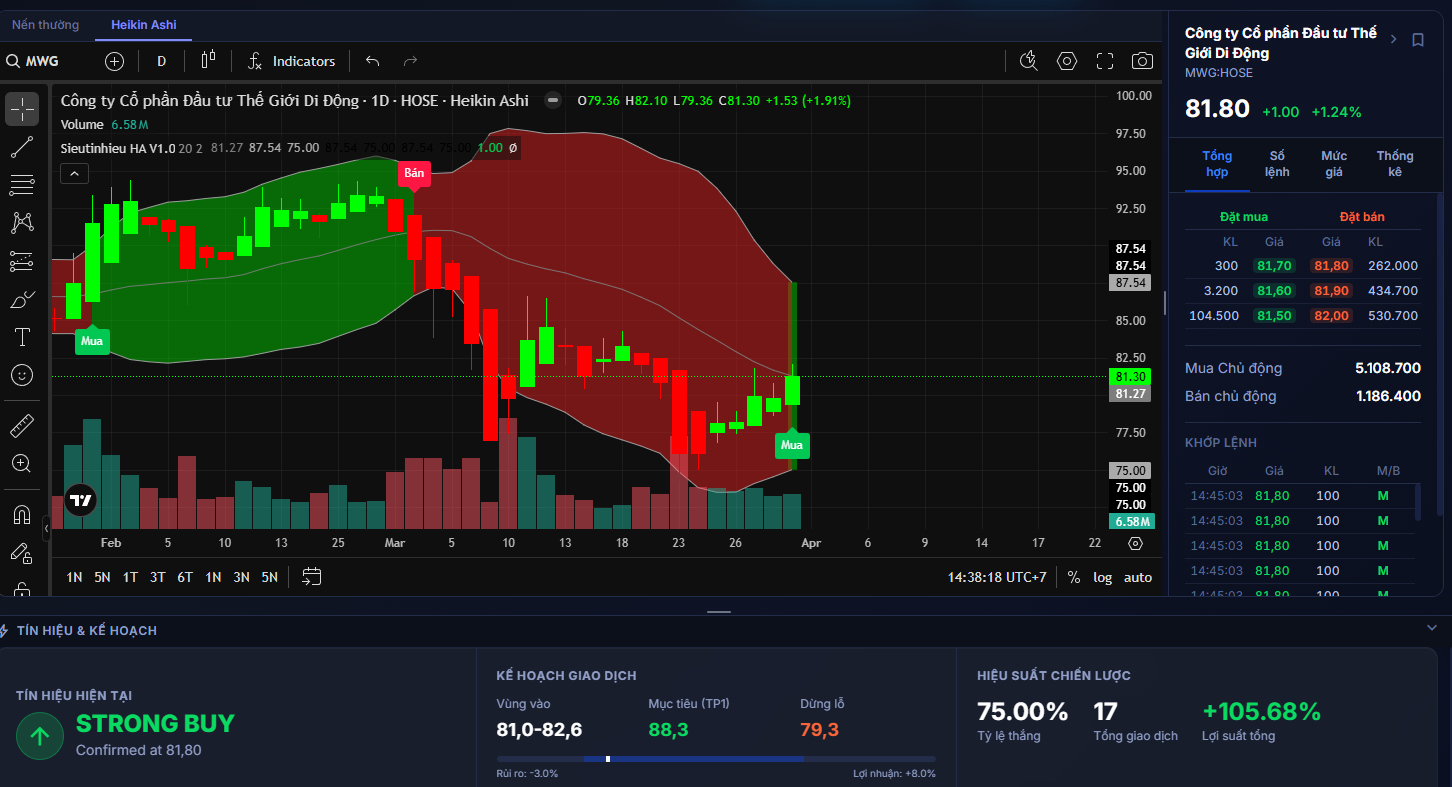Click the risk-reward progress bar
This screenshot has width=1452, height=787.
[x=716, y=759]
